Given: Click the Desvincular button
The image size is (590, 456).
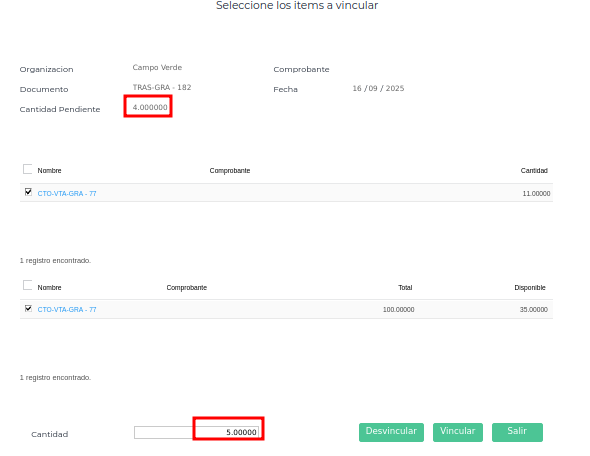Looking at the screenshot, I should (x=391, y=432).
